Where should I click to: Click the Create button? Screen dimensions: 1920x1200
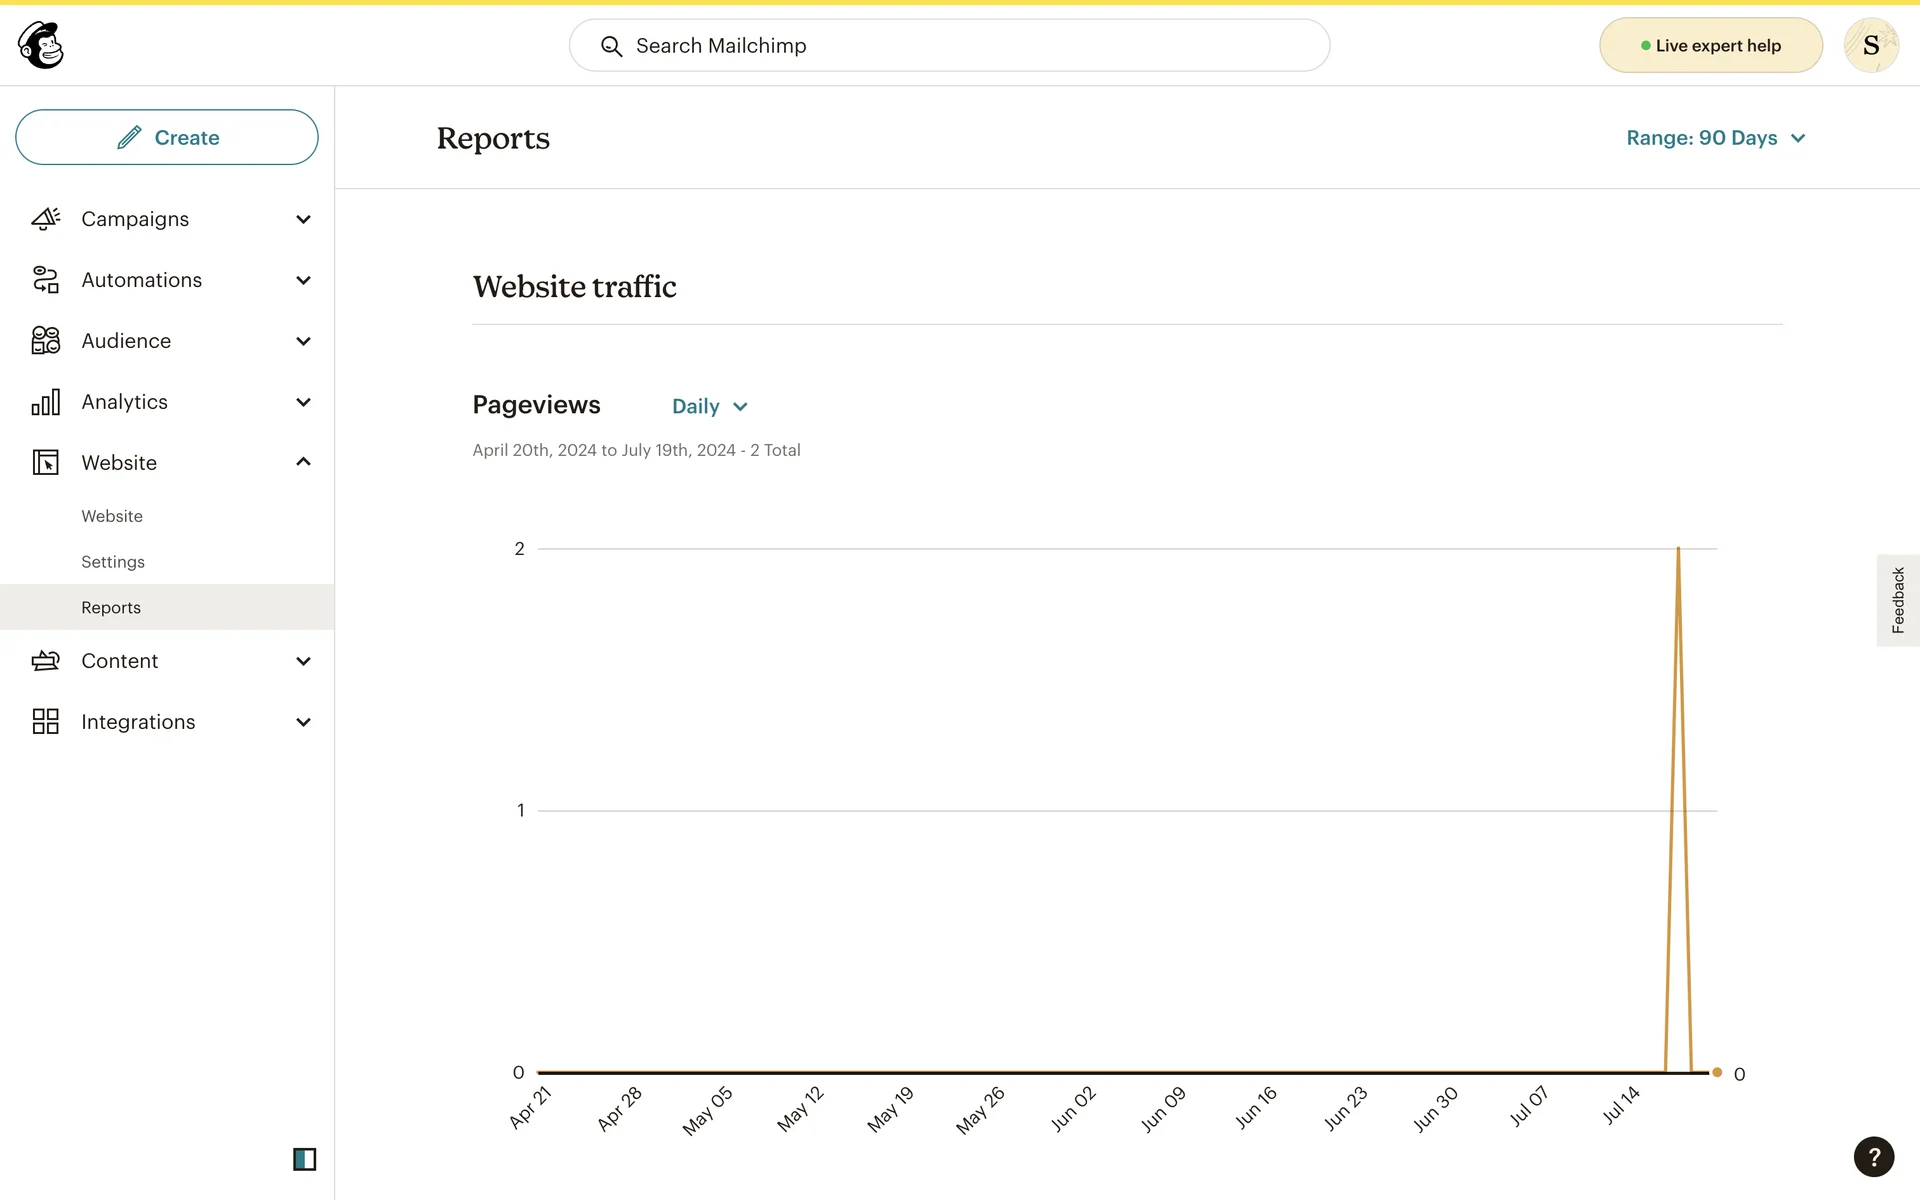coord(167,137)
